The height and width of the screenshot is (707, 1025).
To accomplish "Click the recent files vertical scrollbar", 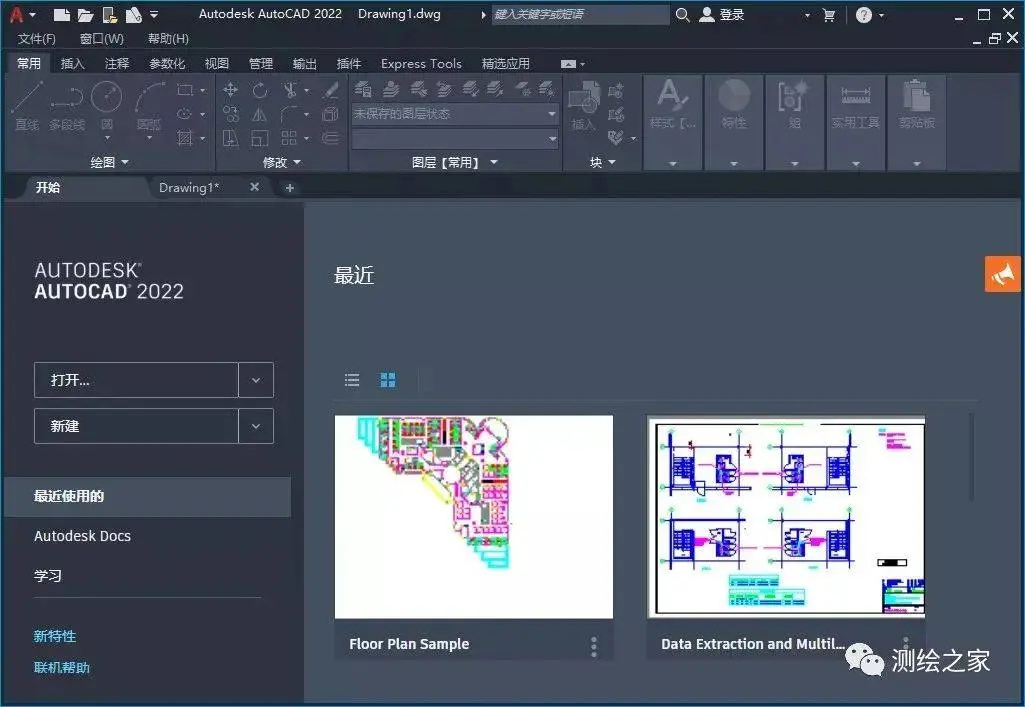I will pos(971,456).
